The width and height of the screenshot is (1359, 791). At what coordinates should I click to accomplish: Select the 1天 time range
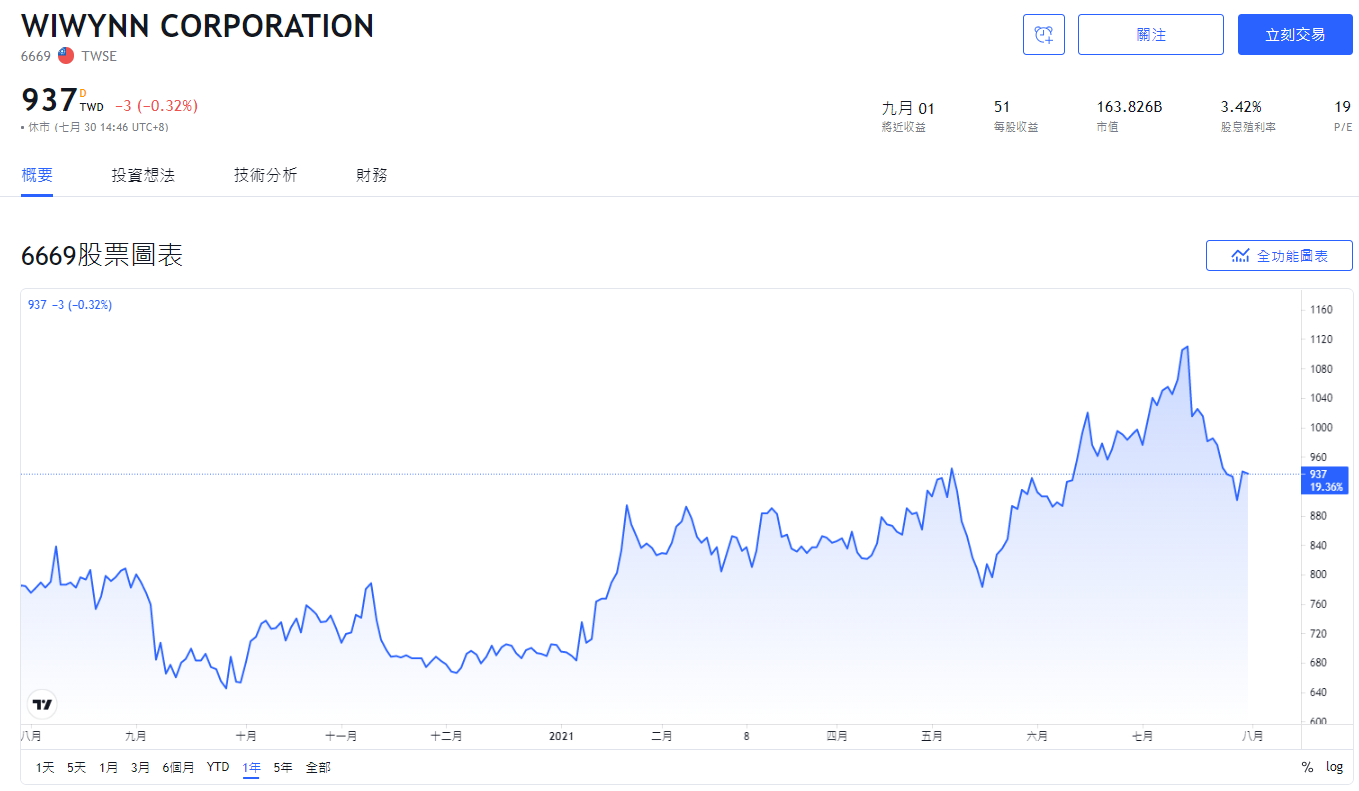(x=45, y=768)
